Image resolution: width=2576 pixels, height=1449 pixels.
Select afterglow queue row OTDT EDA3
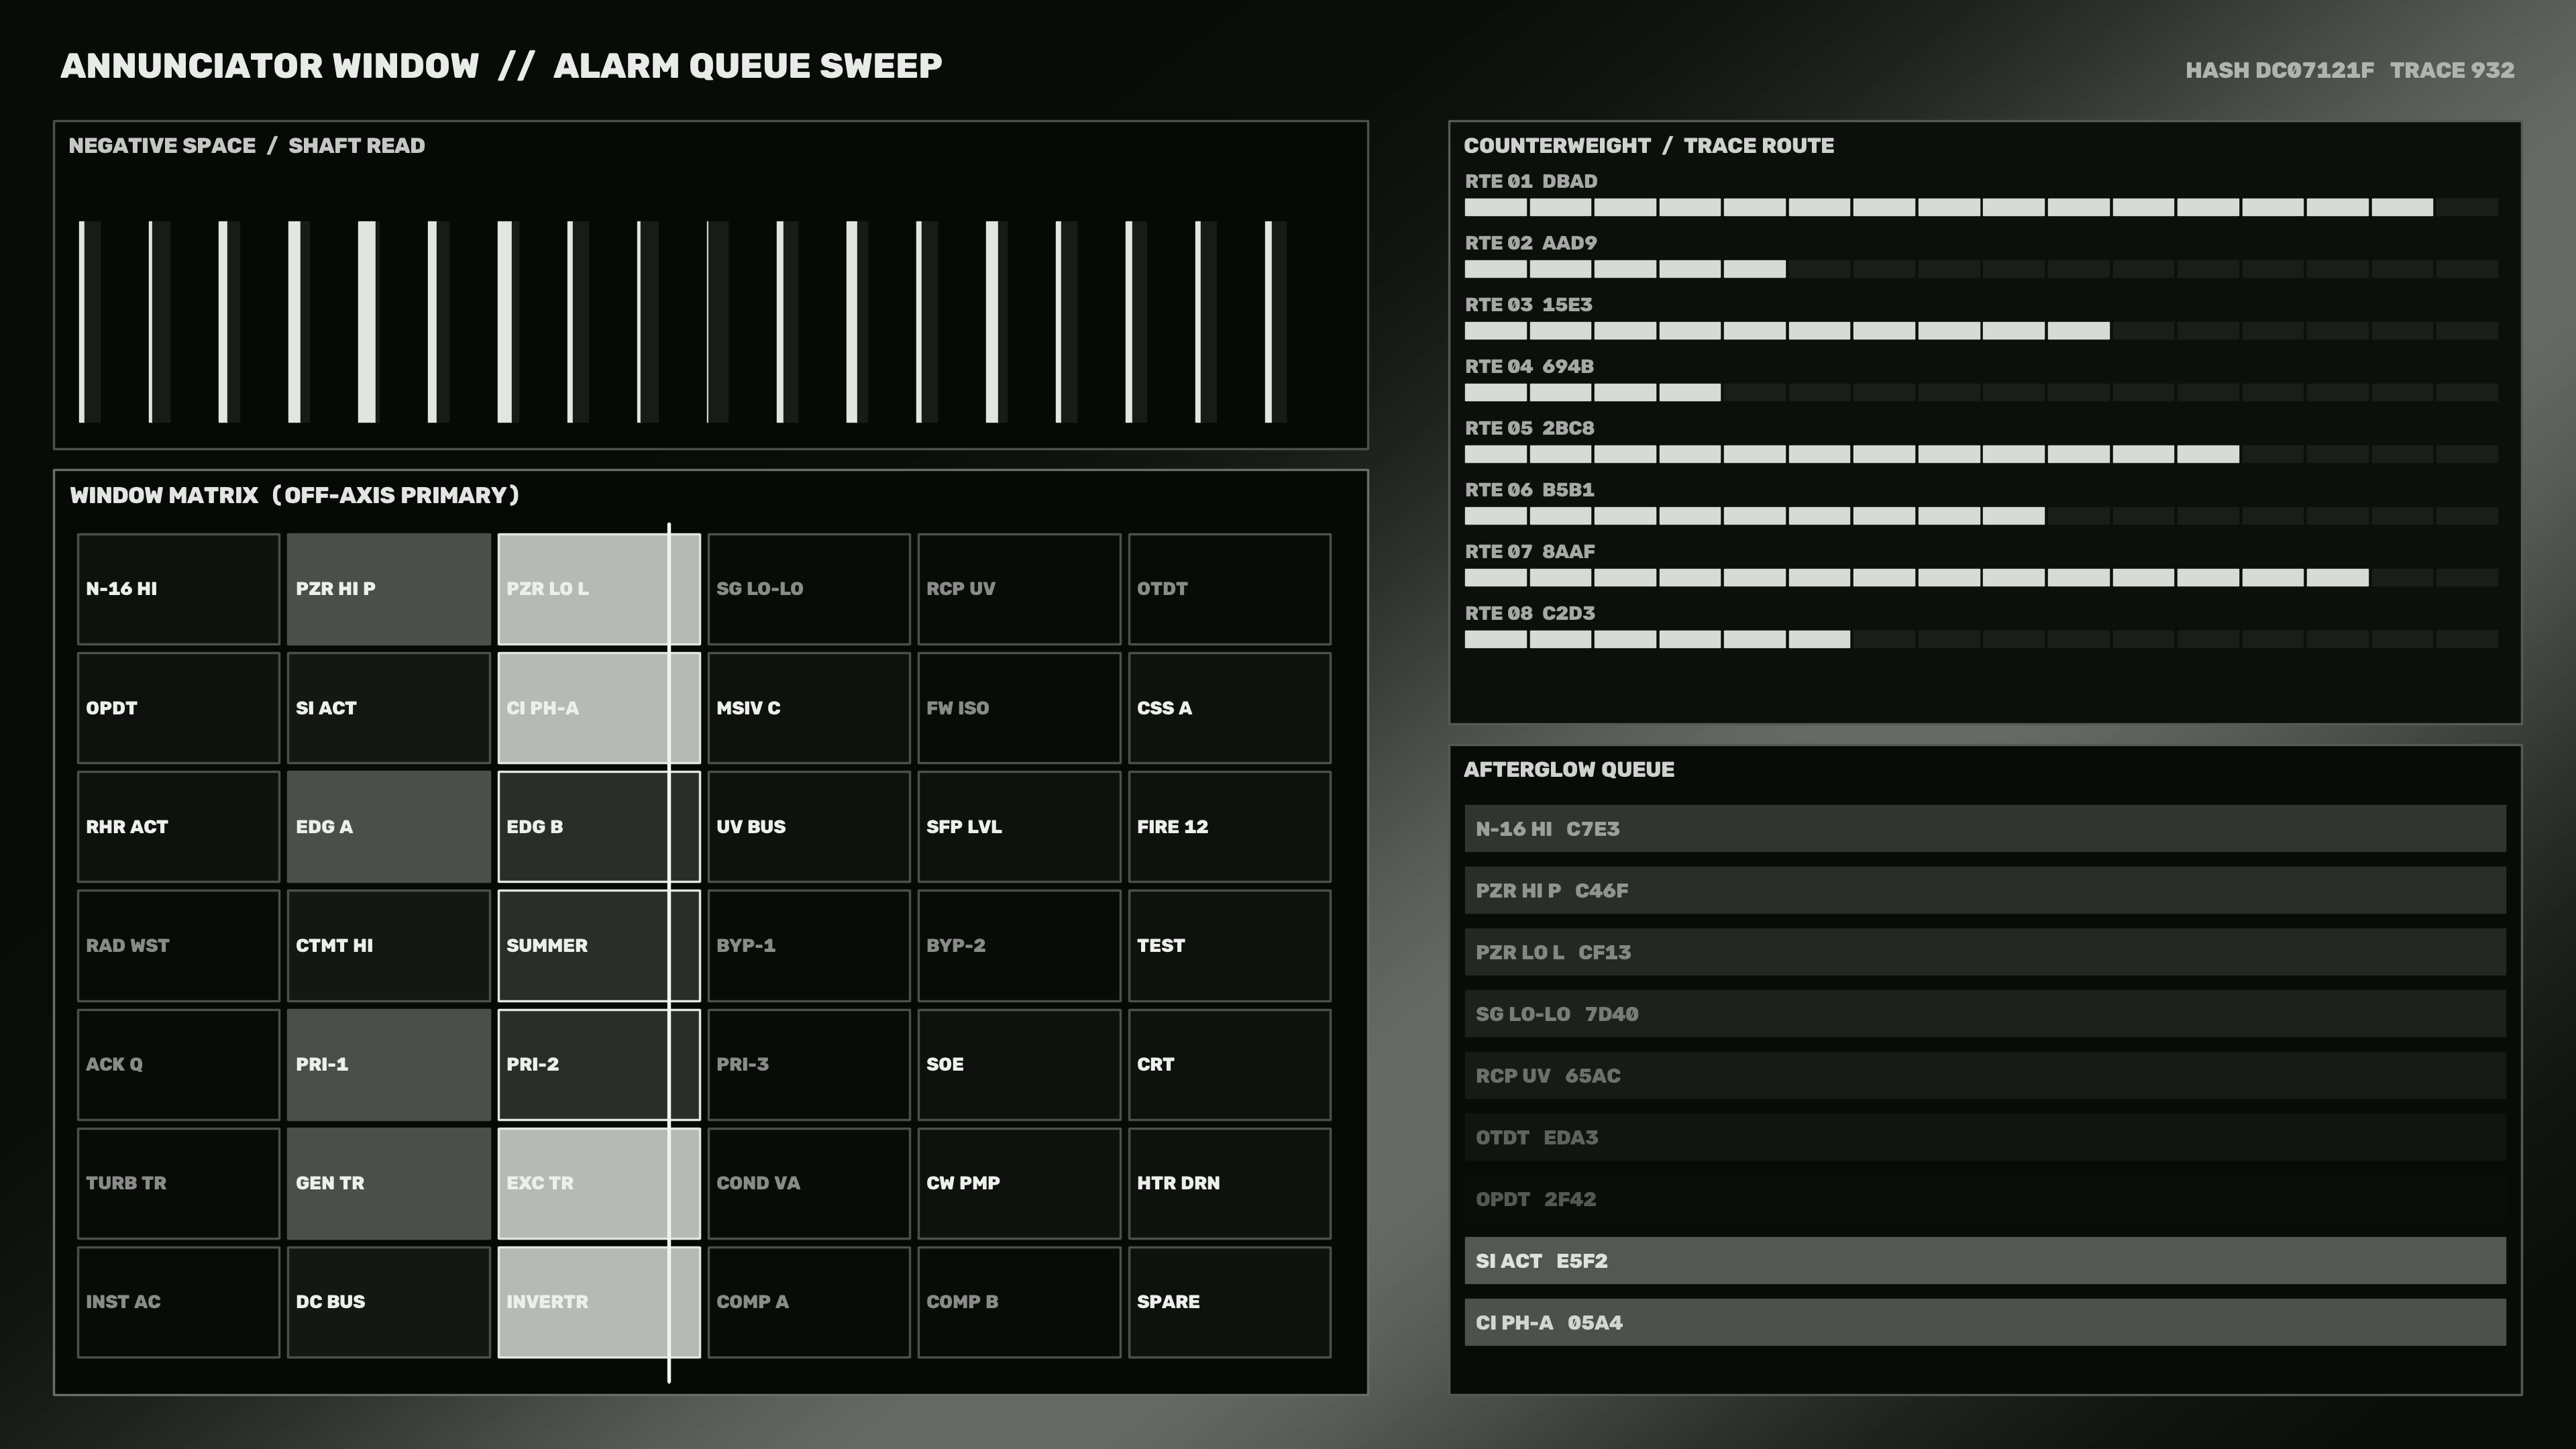click(x=1985, y=1138)
